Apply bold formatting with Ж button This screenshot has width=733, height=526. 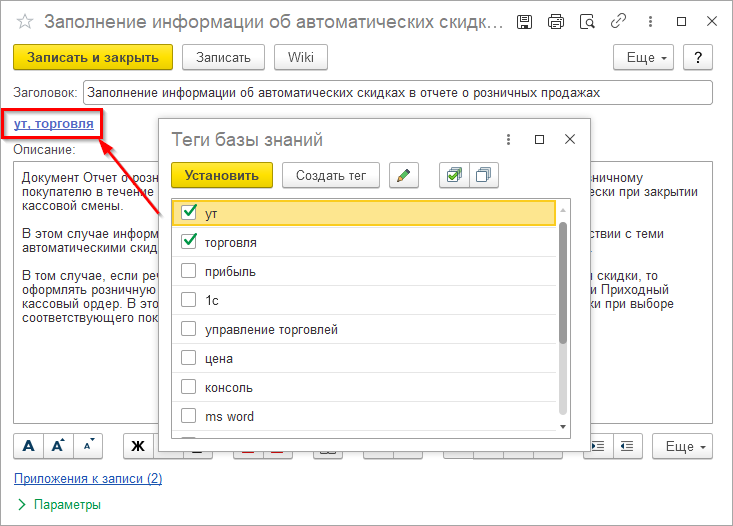point(138,445)
